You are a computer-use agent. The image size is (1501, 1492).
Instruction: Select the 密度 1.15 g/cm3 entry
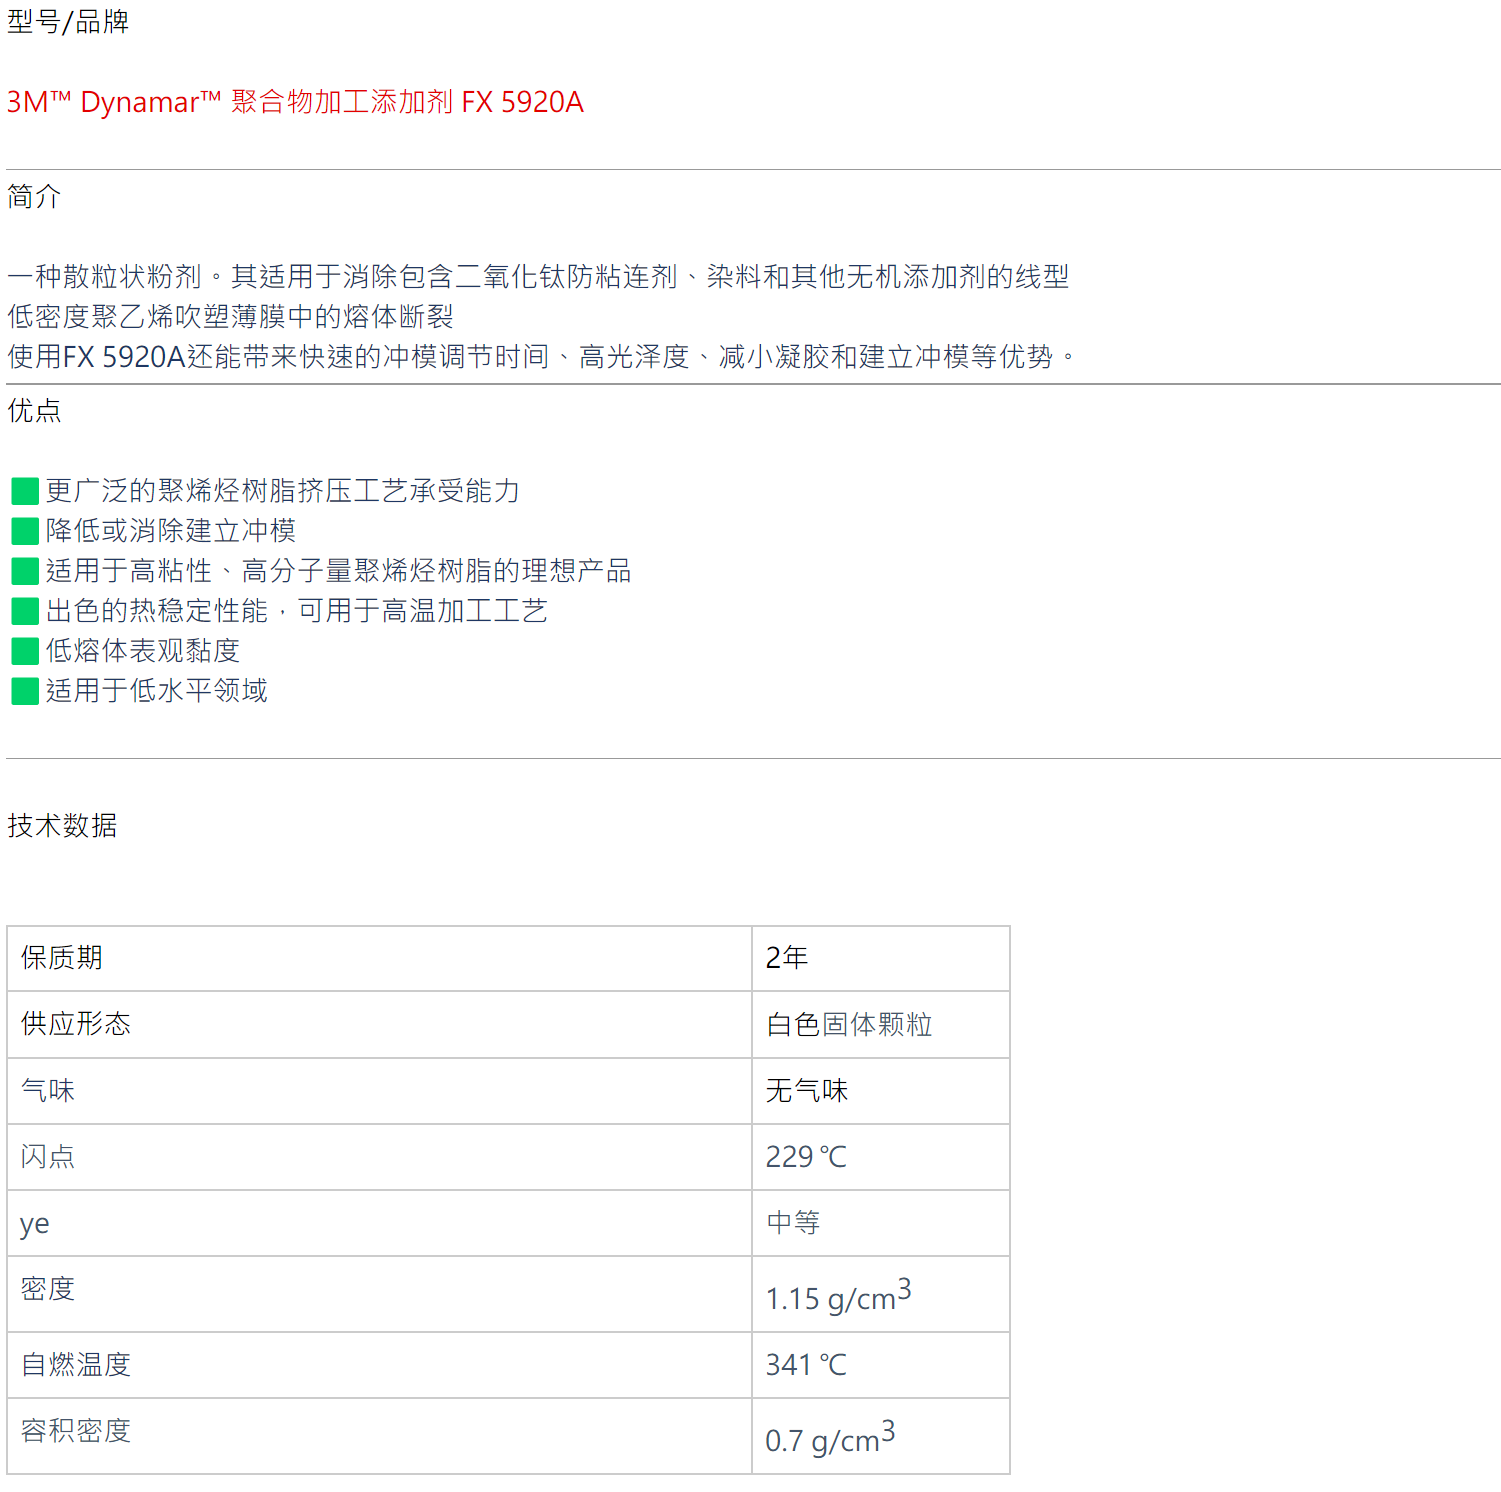[840, 1292]
